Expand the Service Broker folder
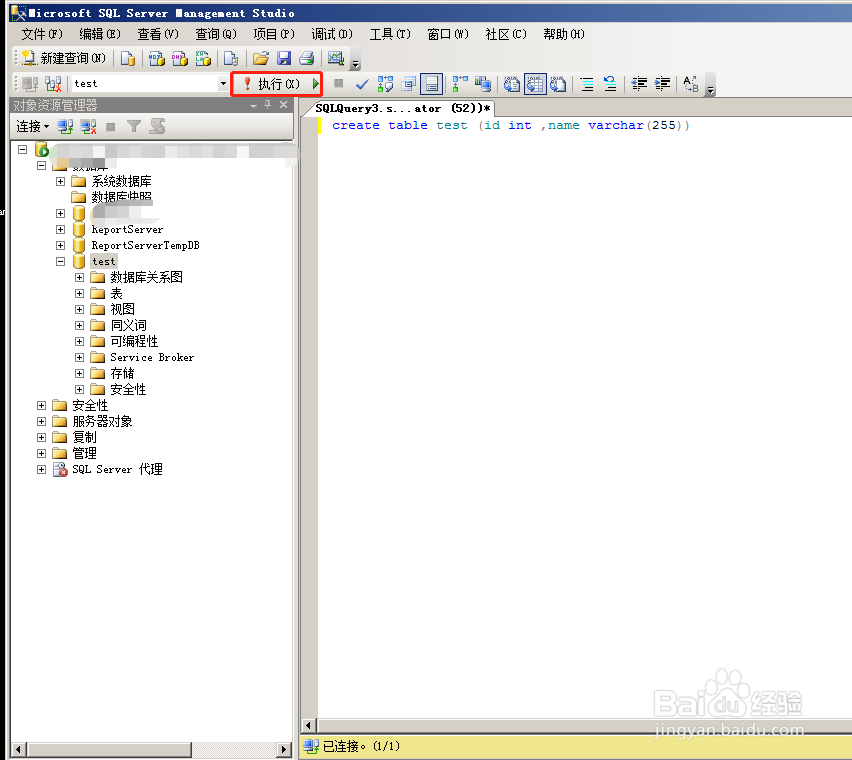 (x=79, y=357)
